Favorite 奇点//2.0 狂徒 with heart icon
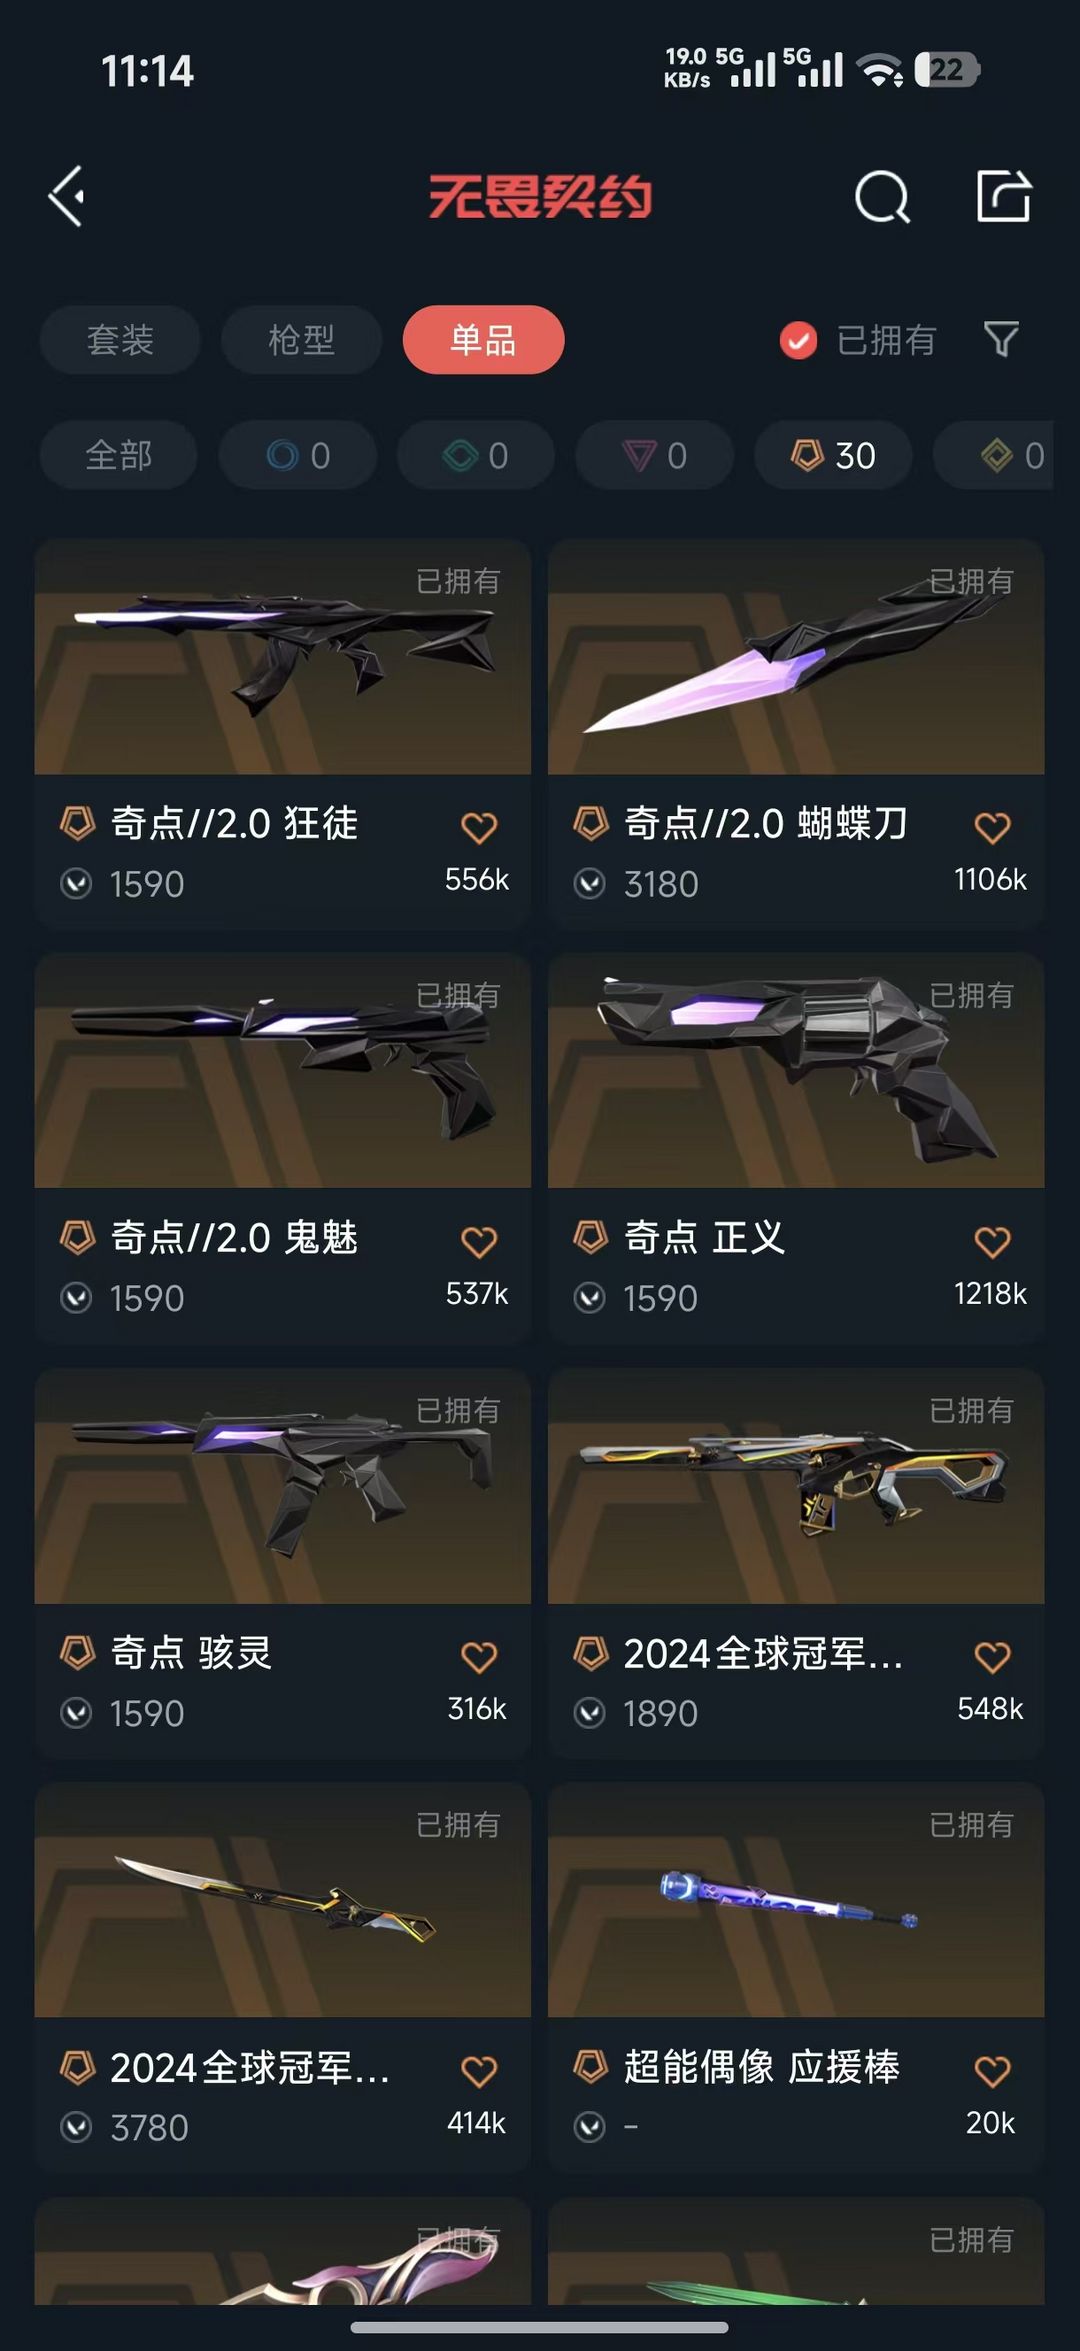Viewport: 1080px width, 2351px height. point(479,827)
